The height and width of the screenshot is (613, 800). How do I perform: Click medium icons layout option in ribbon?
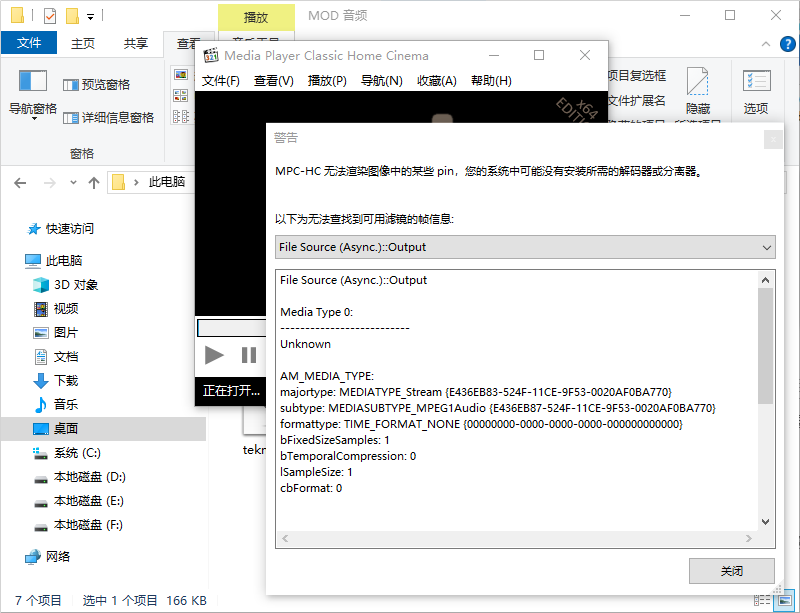[181, 95]
